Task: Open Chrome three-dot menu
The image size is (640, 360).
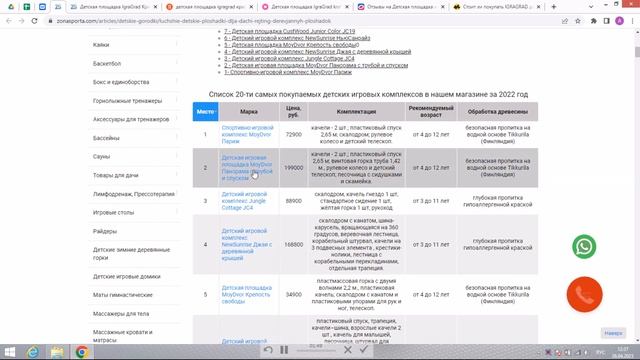Action: (632, 21)
